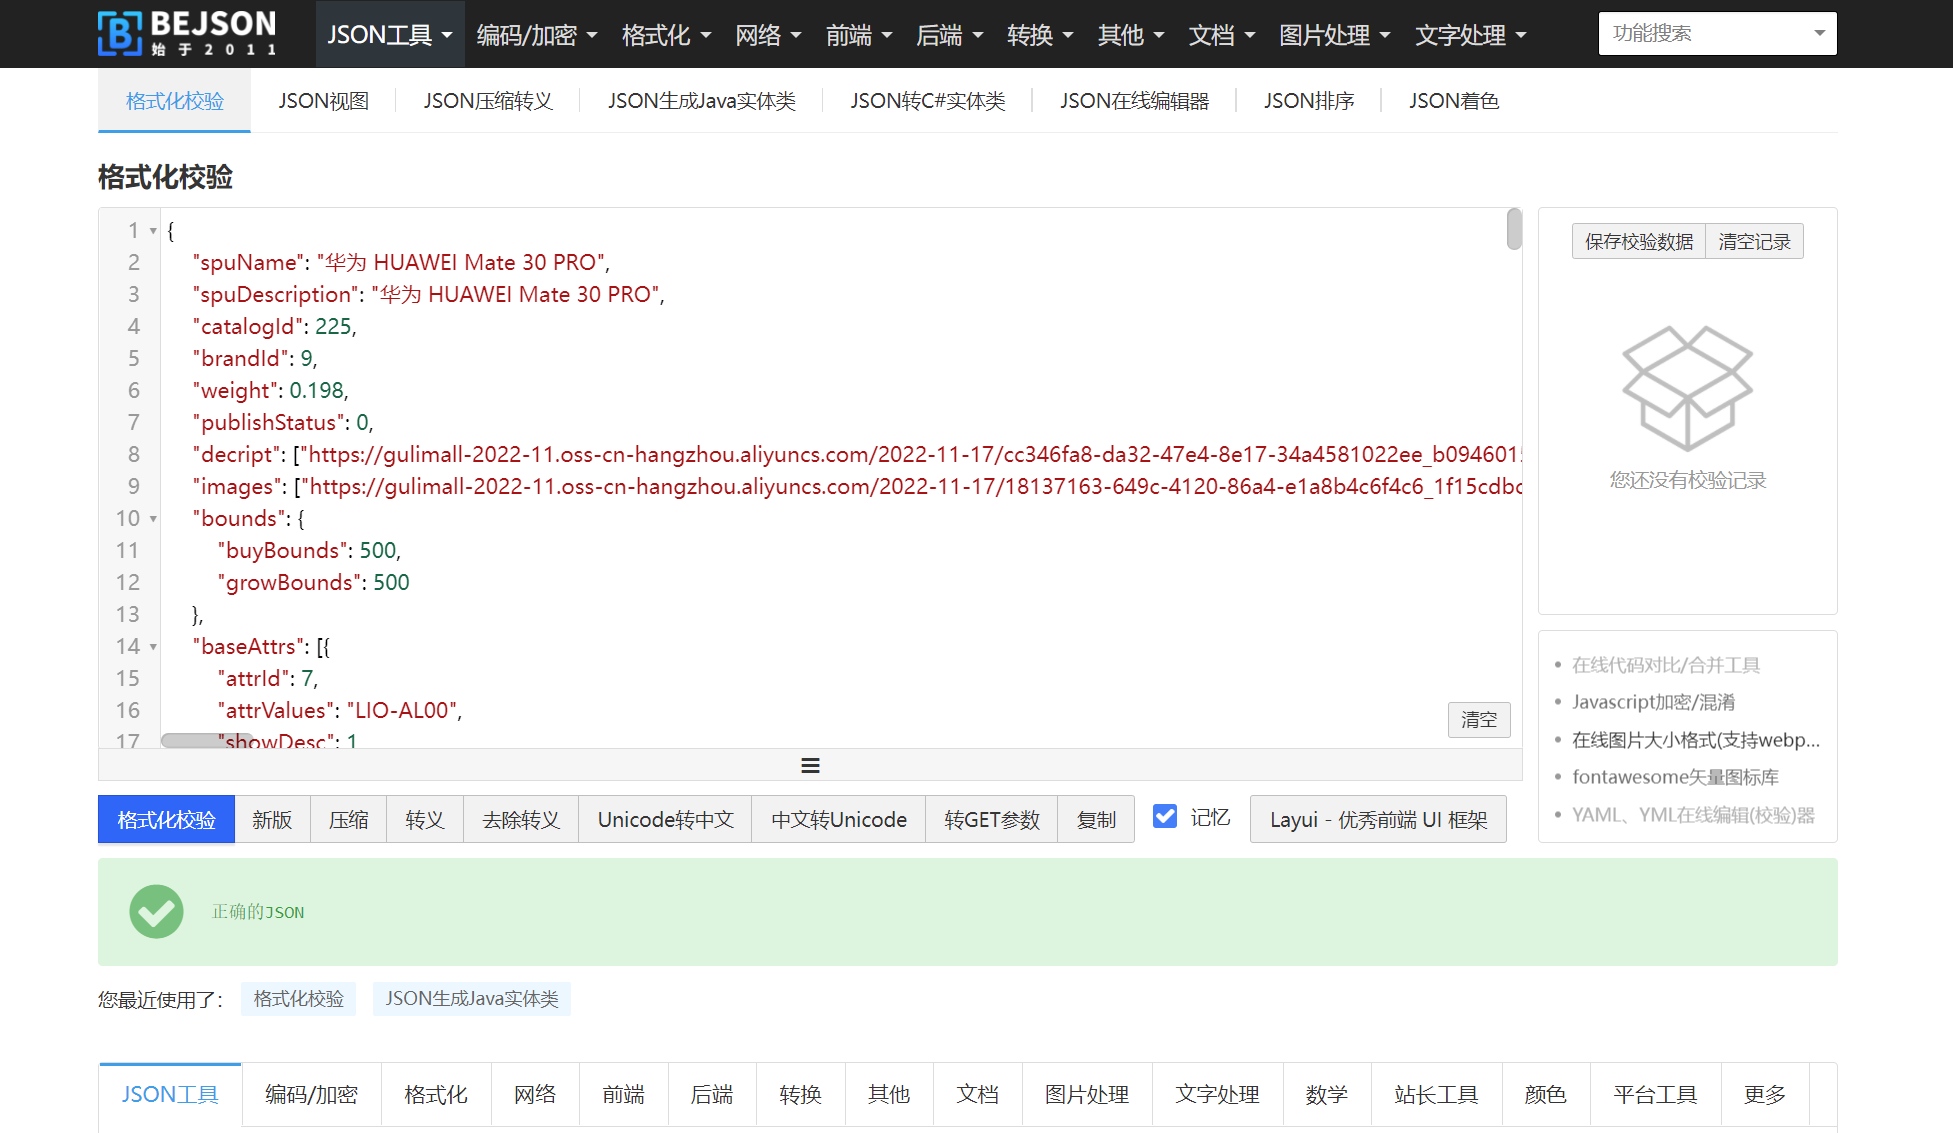Switch to the JSON排序 tab
This screenshot has height=1133, width=1953.
click(1308, 101)
